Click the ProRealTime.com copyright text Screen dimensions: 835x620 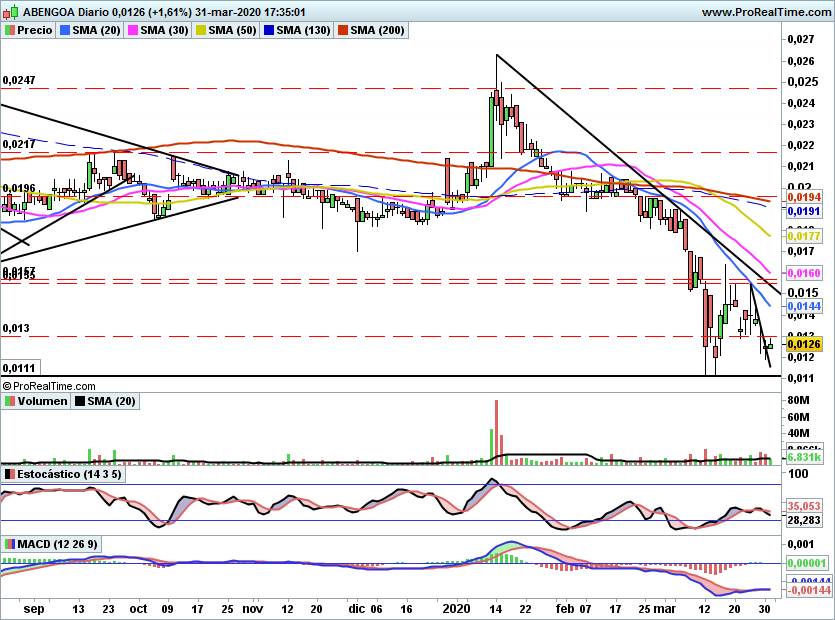pos(49,386)
